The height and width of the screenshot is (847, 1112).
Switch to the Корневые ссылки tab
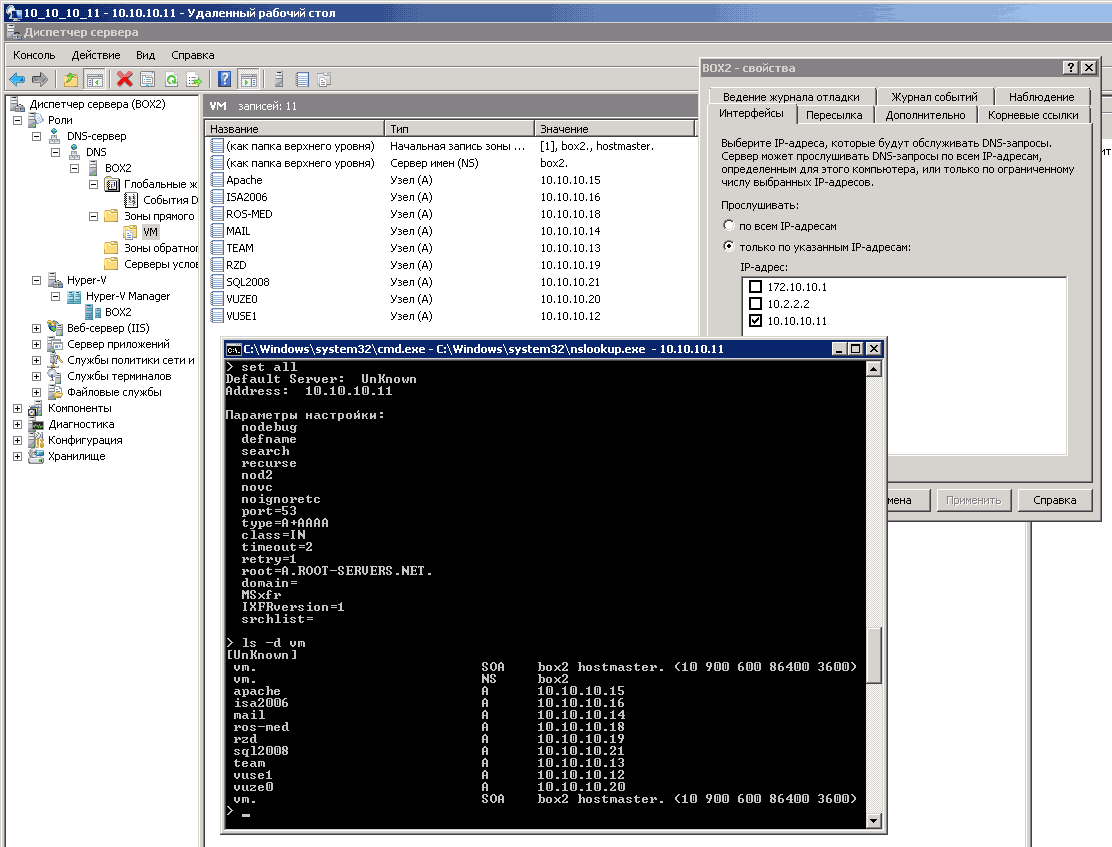pos(1033,115)
